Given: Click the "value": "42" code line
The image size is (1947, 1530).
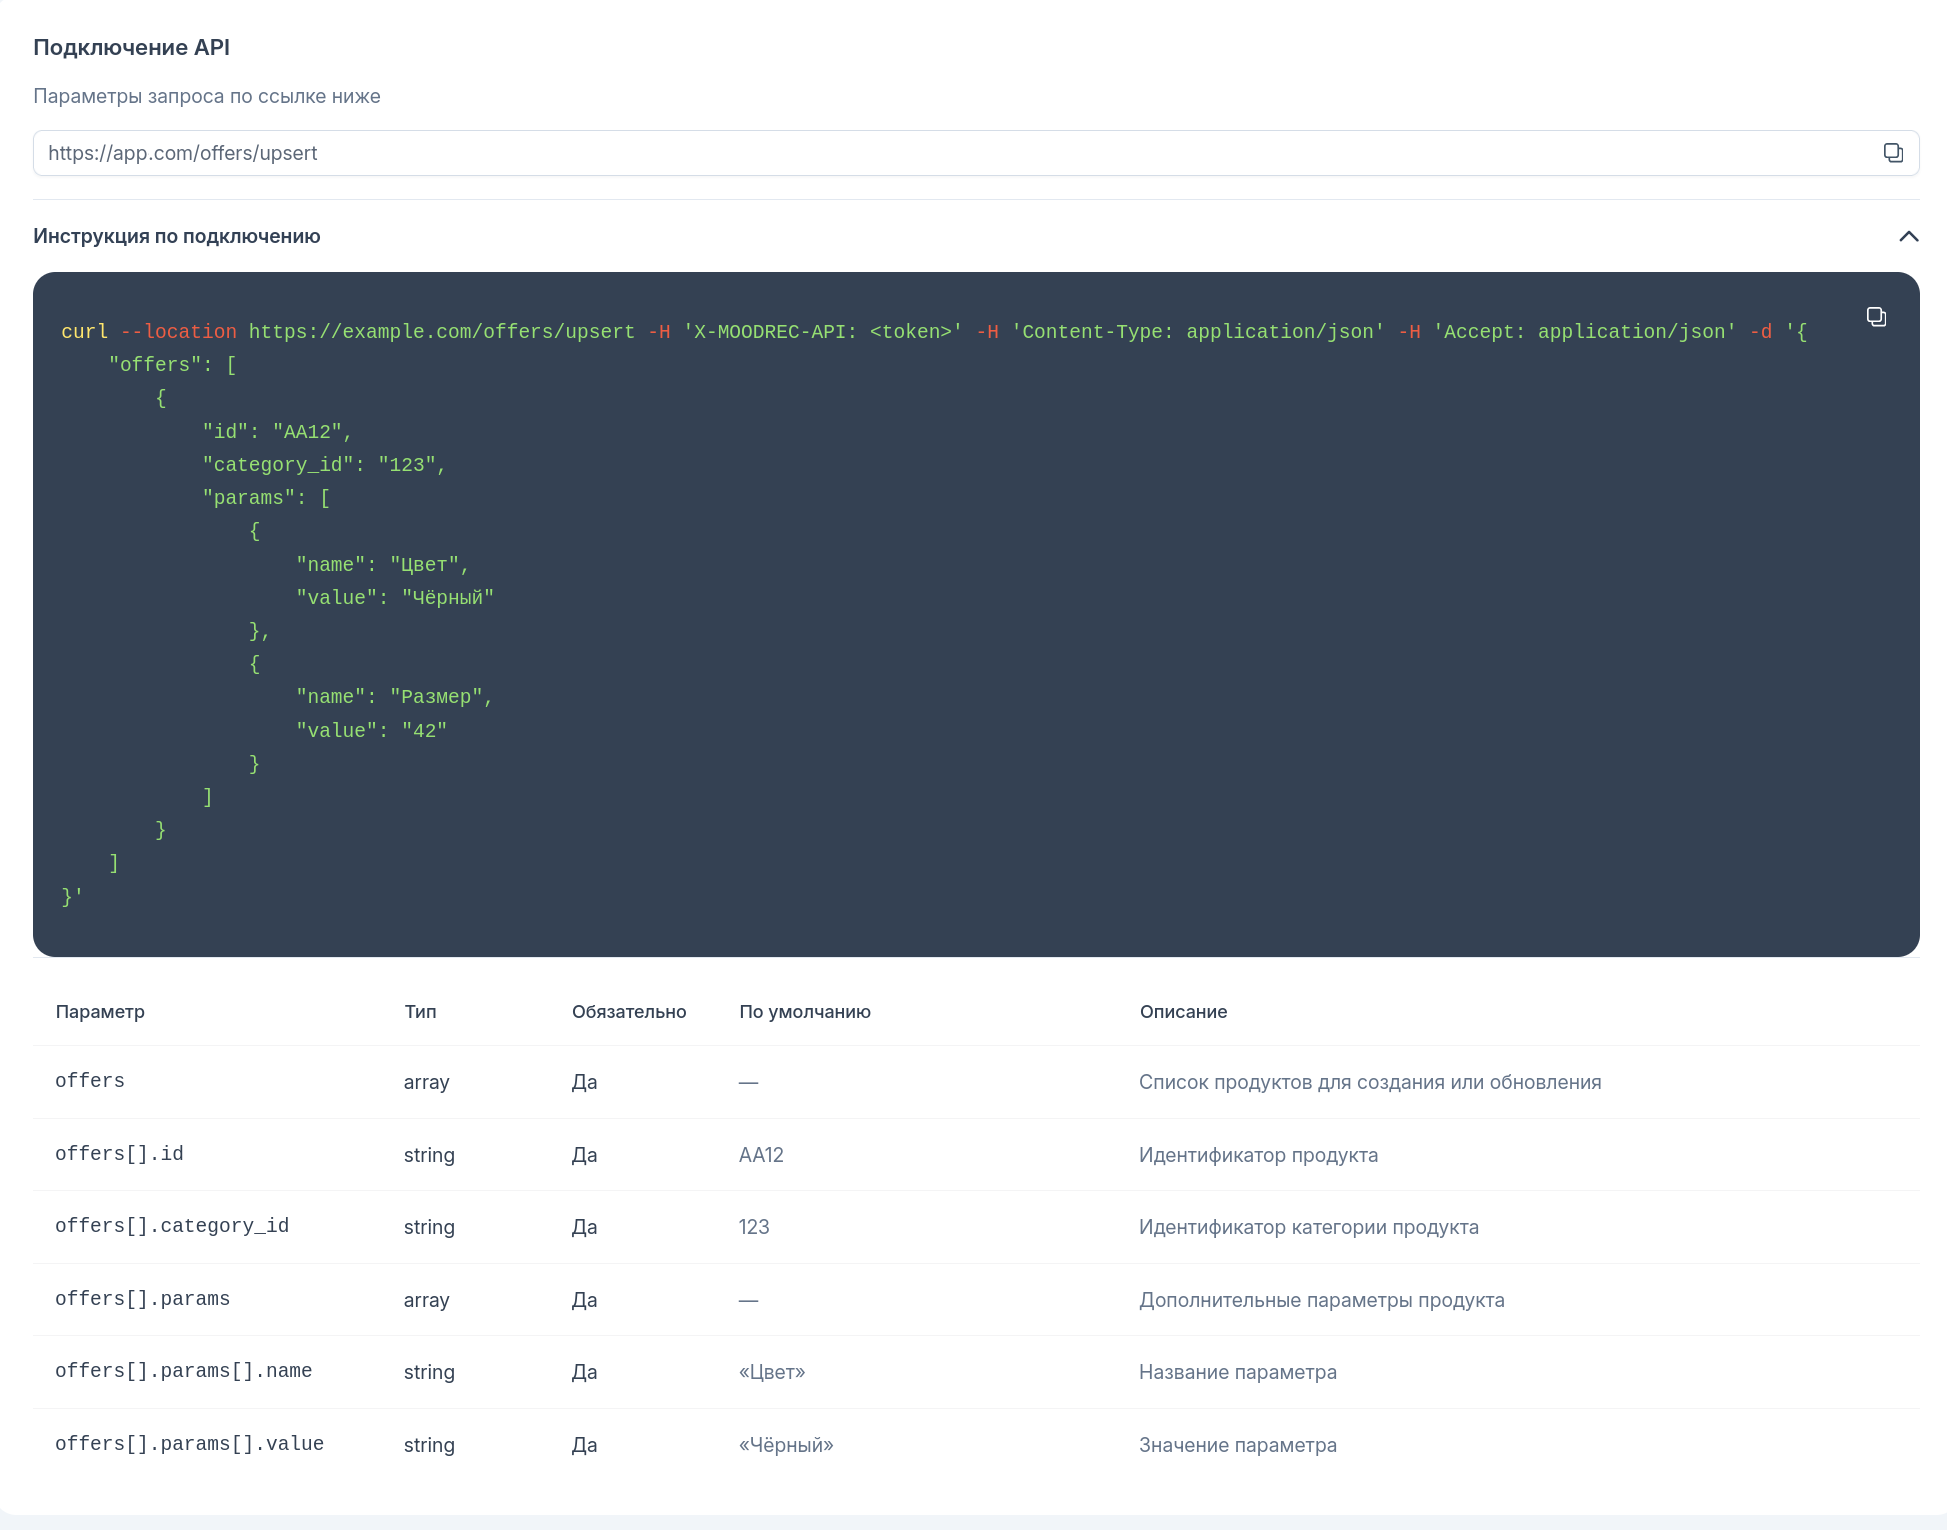Looking at the screenshot, I should pos(371,731).
